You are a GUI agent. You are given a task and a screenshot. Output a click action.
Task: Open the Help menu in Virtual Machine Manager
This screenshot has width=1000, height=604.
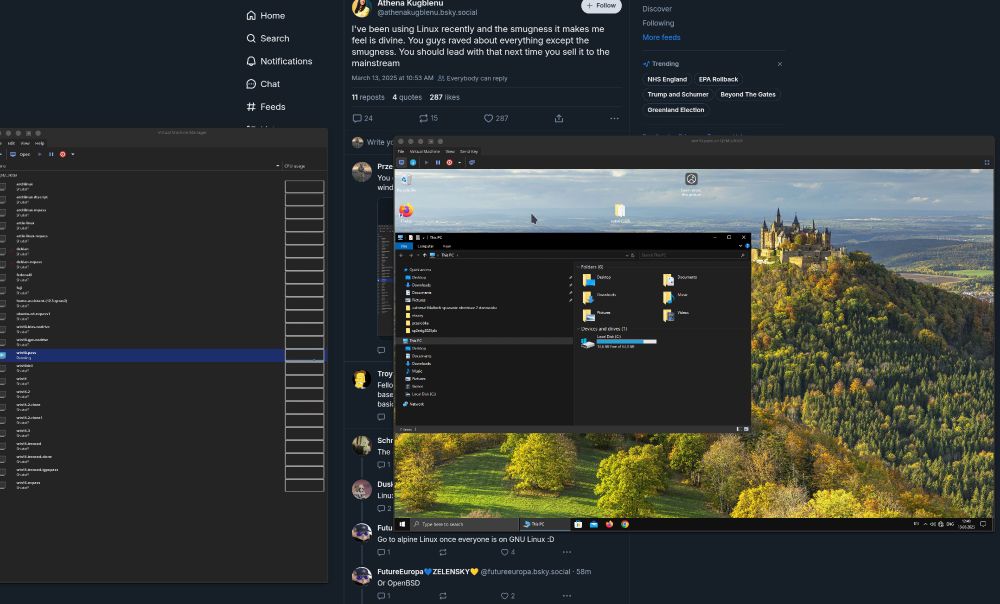click(x=40, y=144)
